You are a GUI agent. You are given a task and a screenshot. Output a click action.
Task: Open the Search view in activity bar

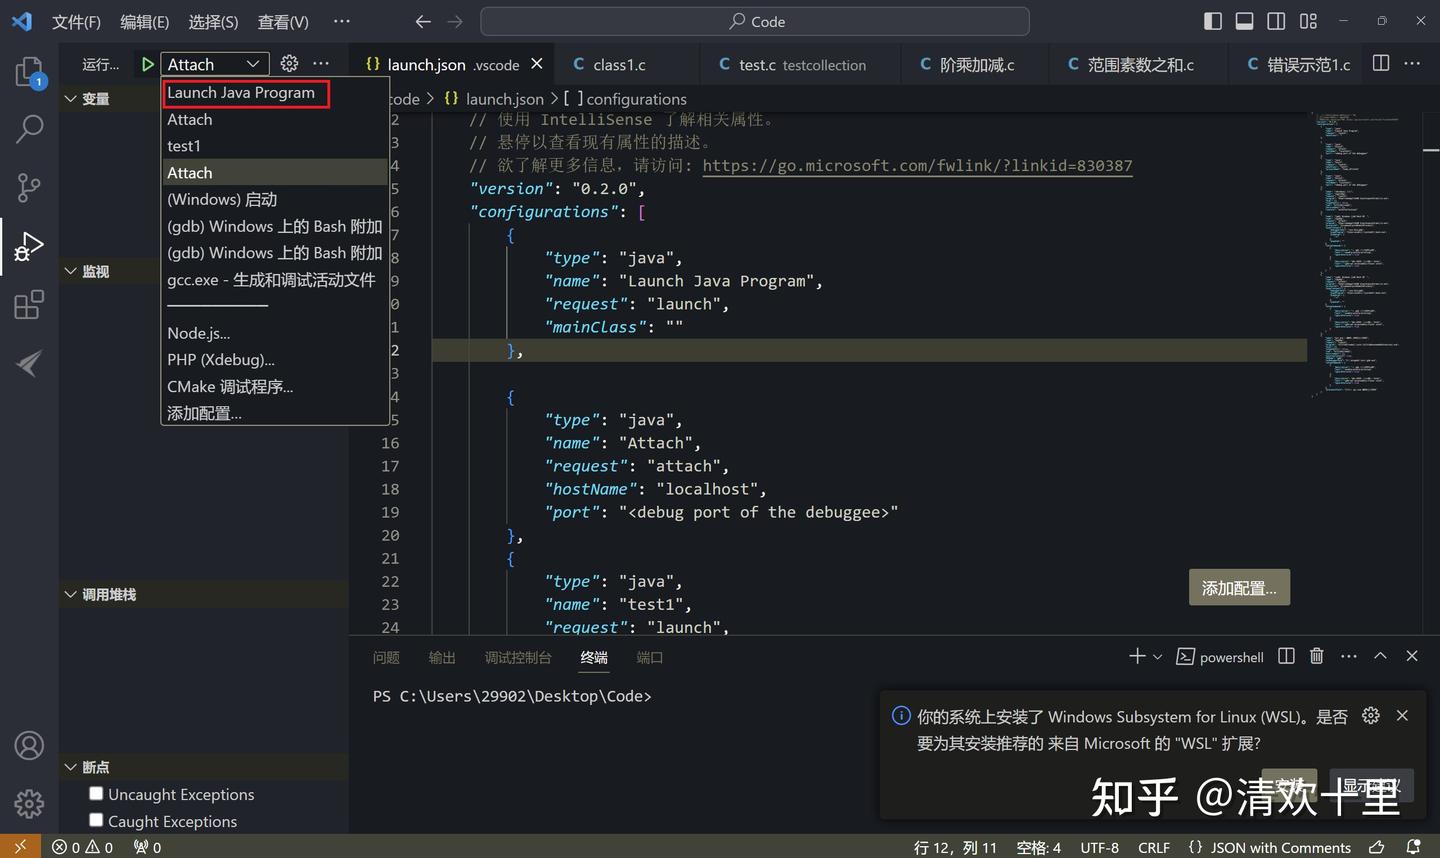click(29, 129)
